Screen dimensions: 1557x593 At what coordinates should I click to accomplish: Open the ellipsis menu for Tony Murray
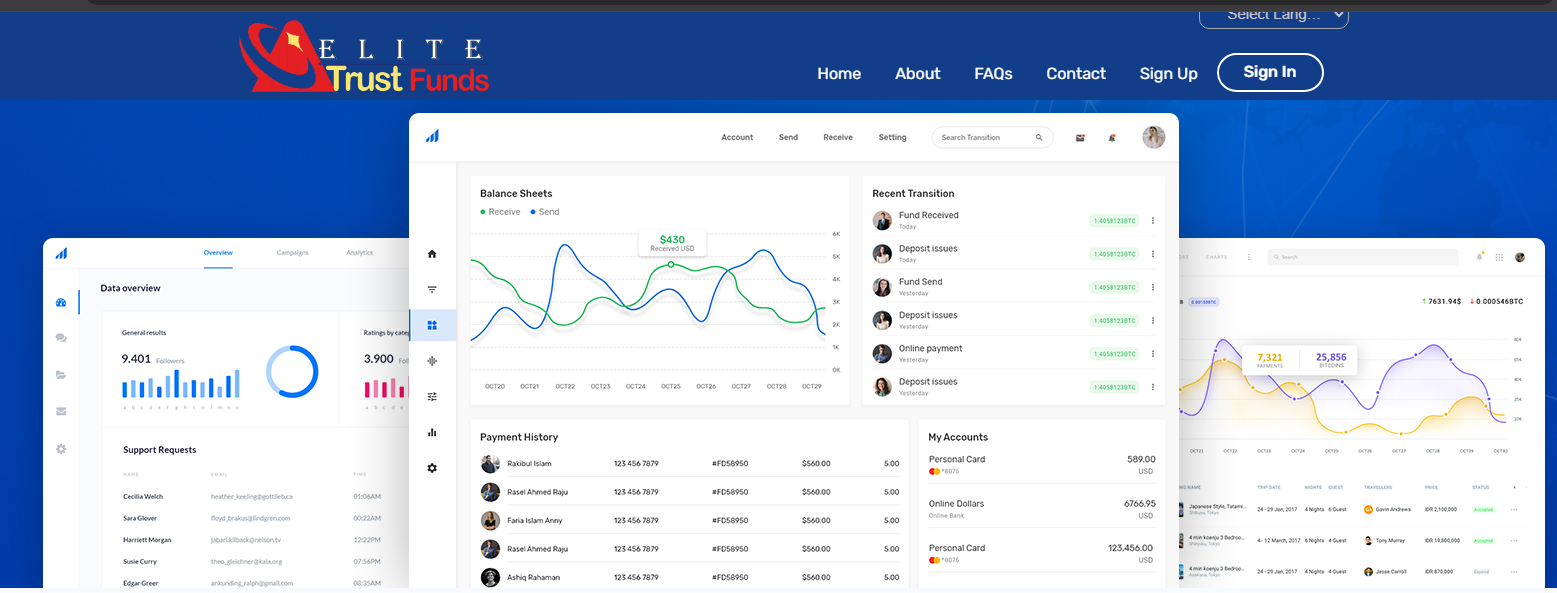[x=1514, y=540]
